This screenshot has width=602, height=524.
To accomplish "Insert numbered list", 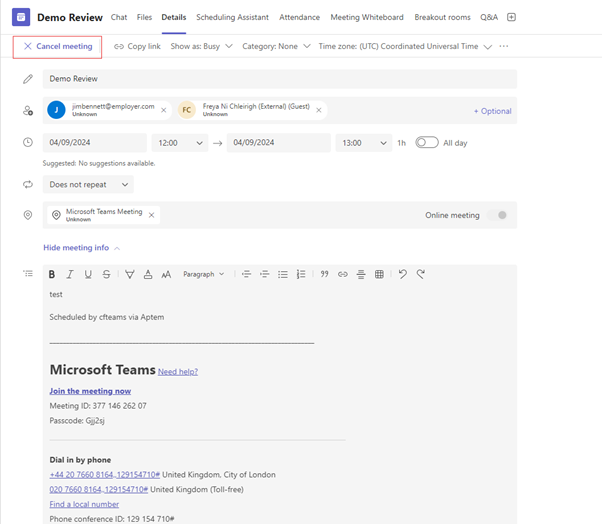I will tap(301, 274).
